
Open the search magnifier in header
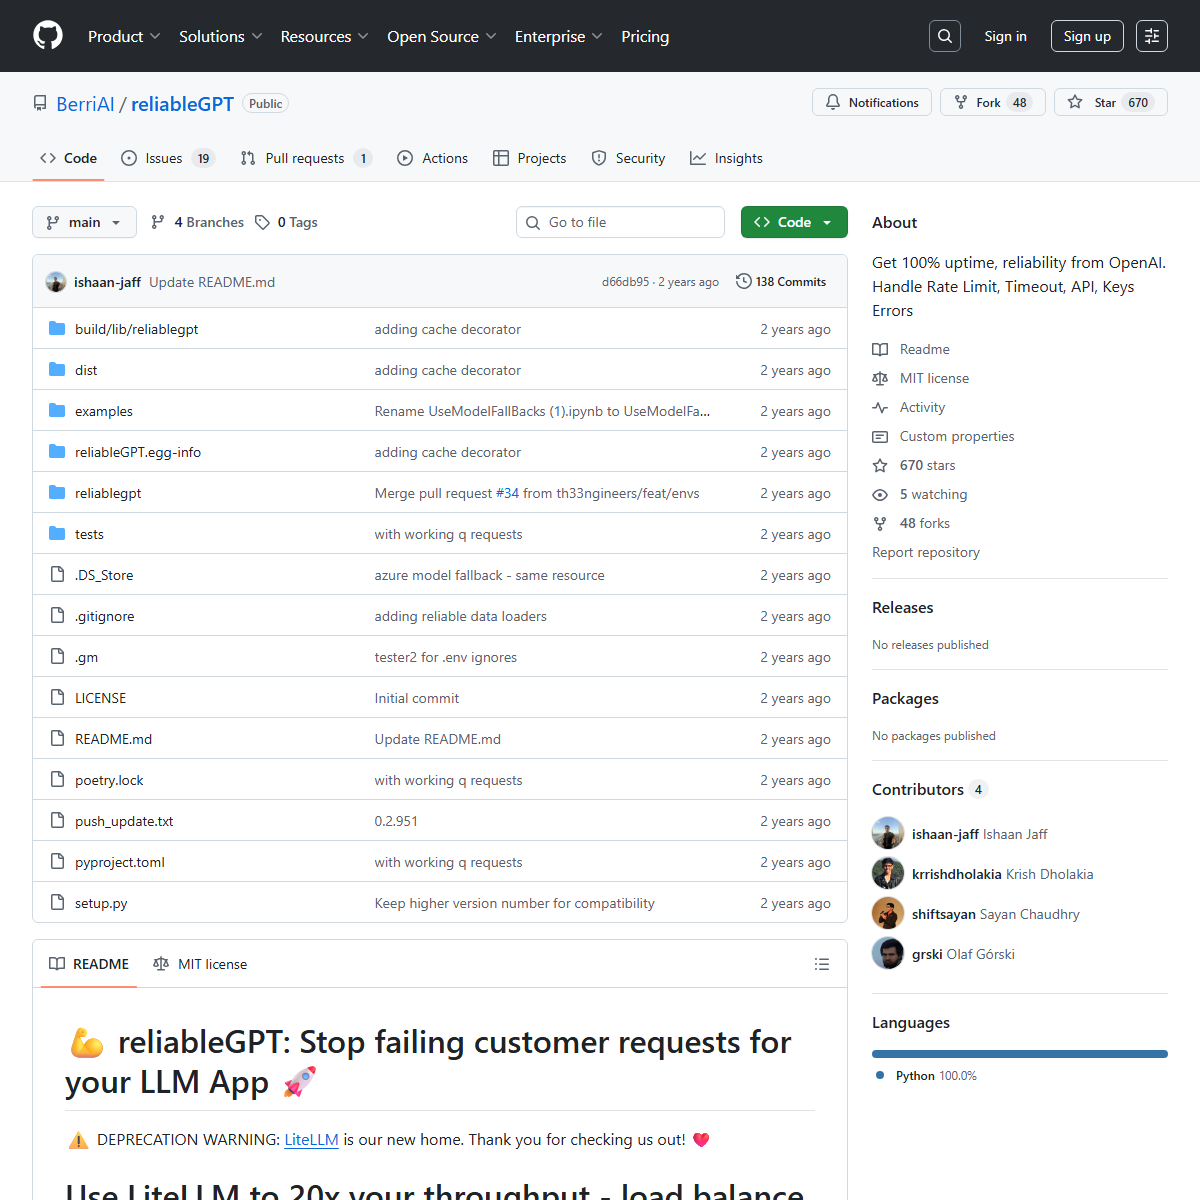(945, 36)
